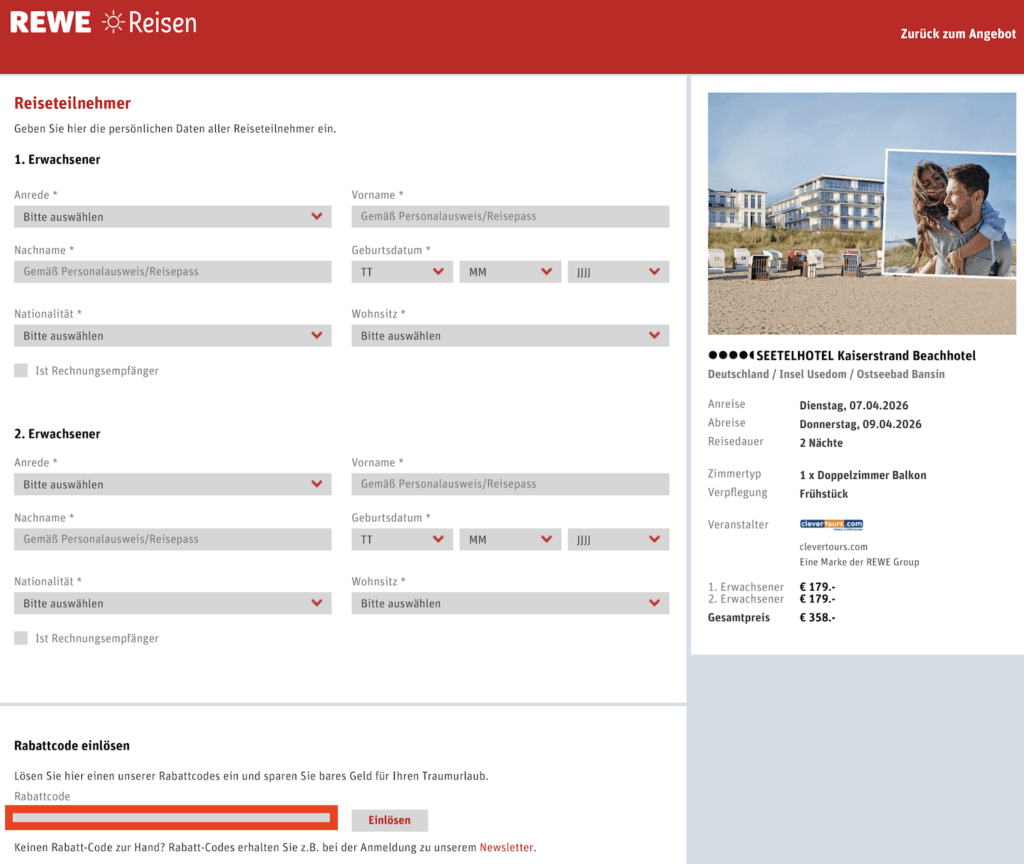Open Anrede dropdown for 1. Erwachsener
1024x864 pixels.
[x=172, y=217]
